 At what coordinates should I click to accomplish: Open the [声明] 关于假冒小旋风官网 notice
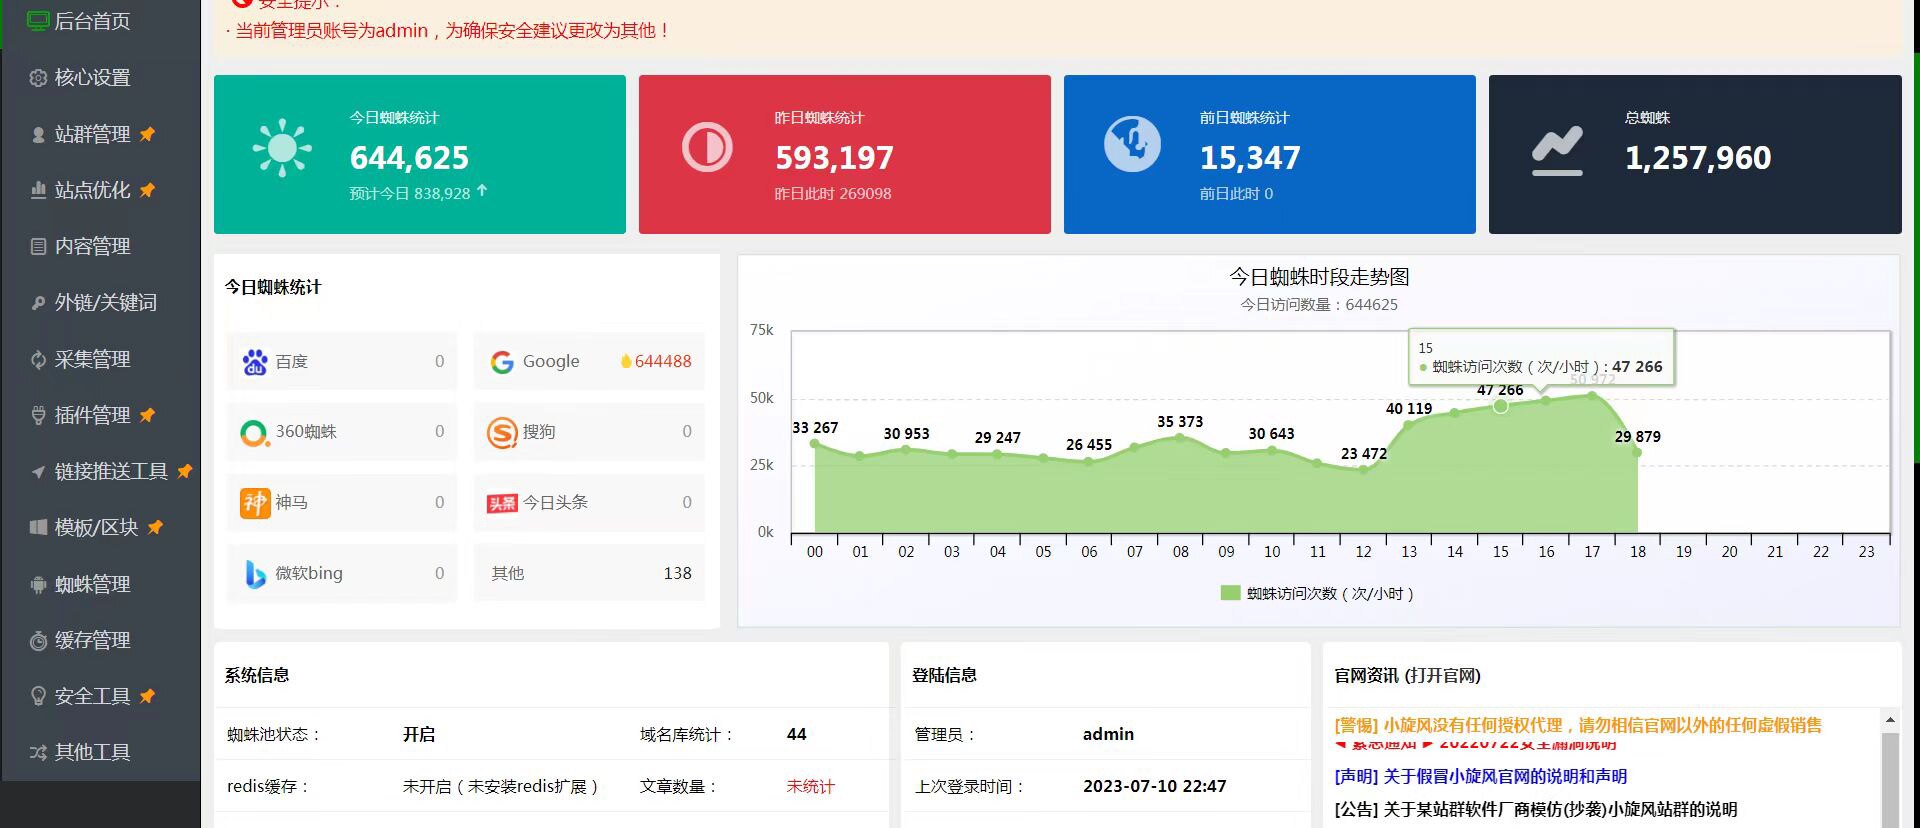click(x=1481, y=776)
